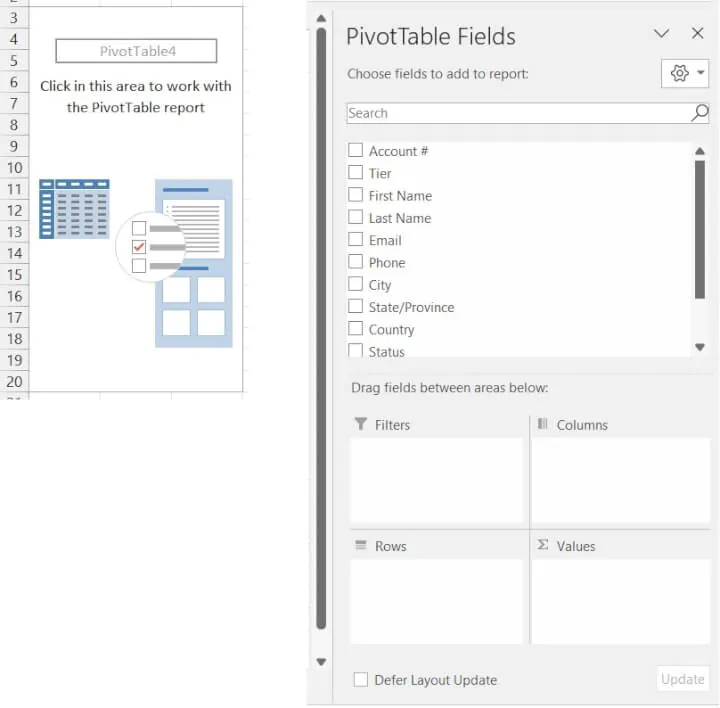Click the field list scroll up arrow
Image resolution: width=720 pixels, height=708 pixels.
tap(700, 151)
